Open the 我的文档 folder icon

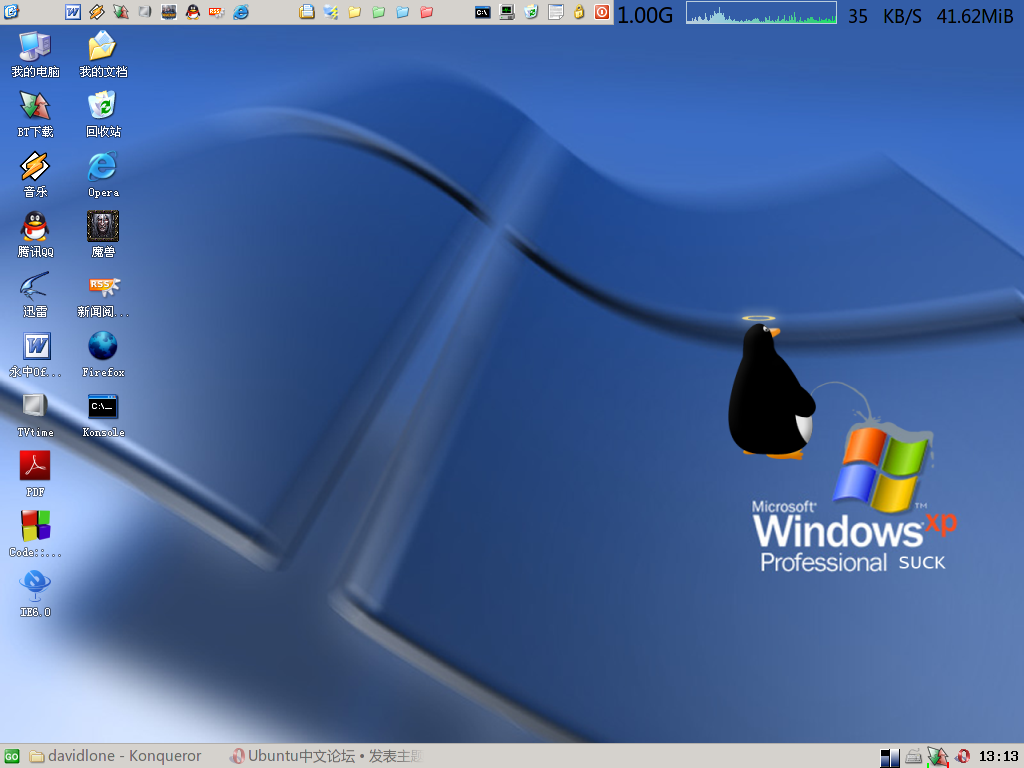(103, 54)
